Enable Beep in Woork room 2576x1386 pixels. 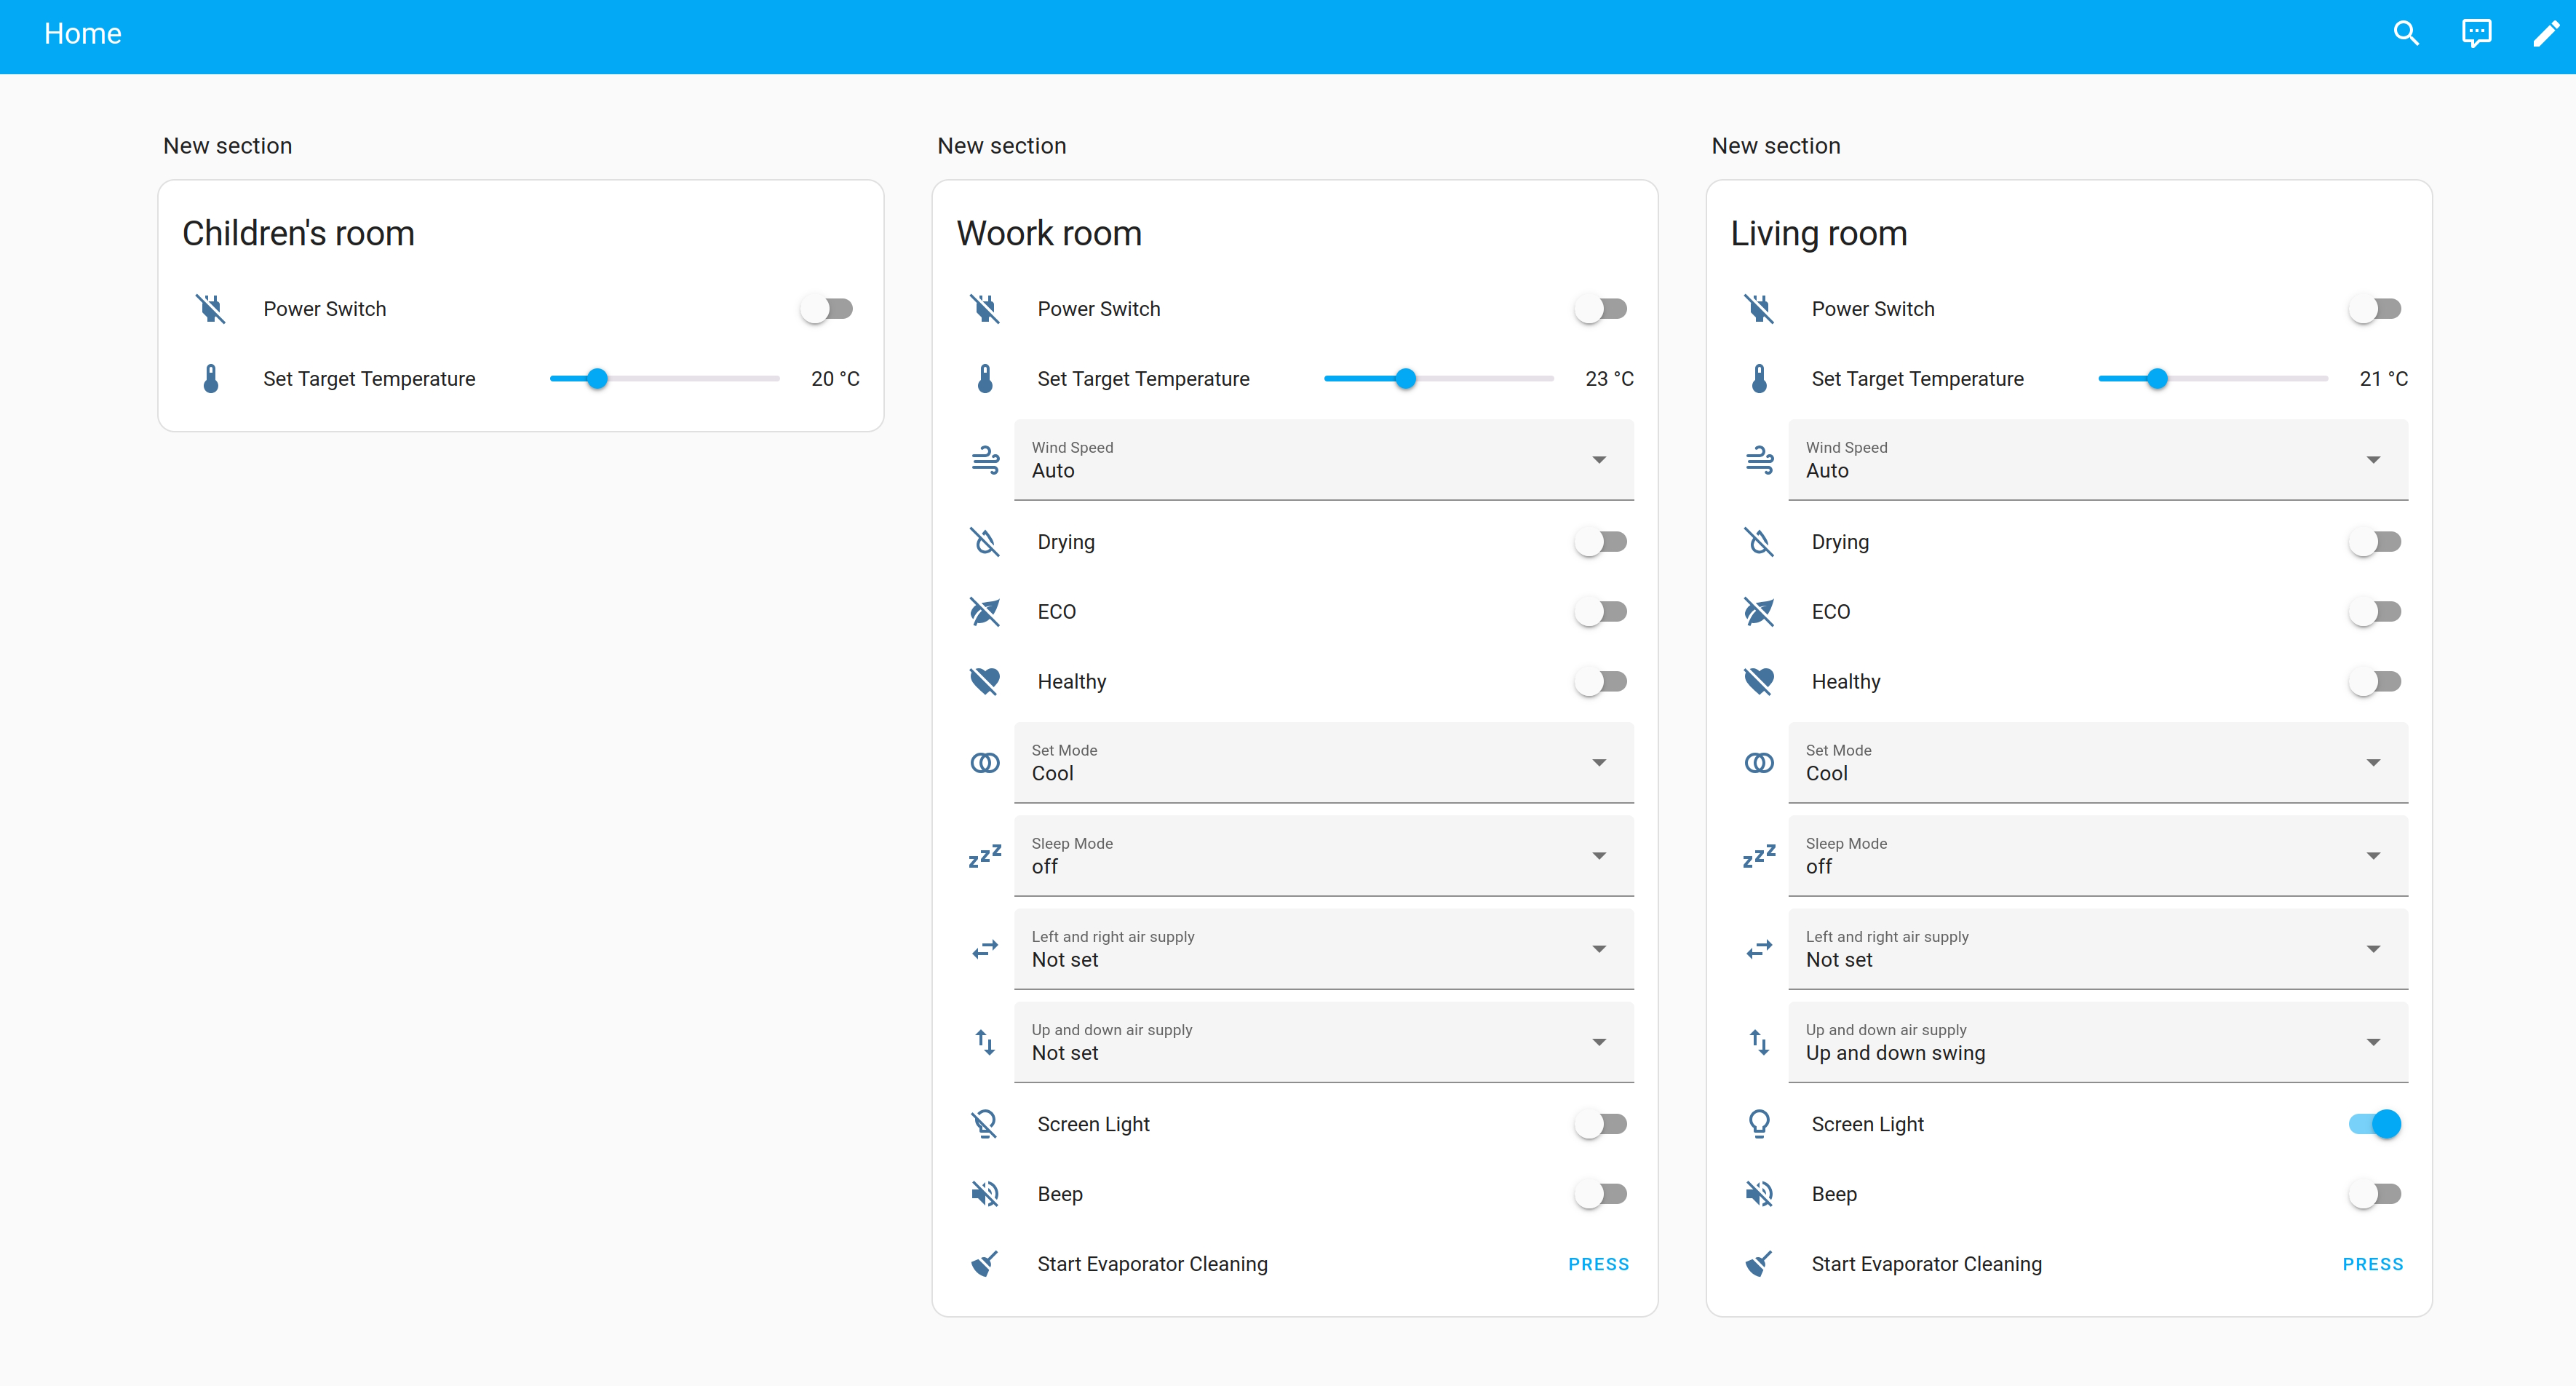pyautogui.click(x=1601, y=1194)
